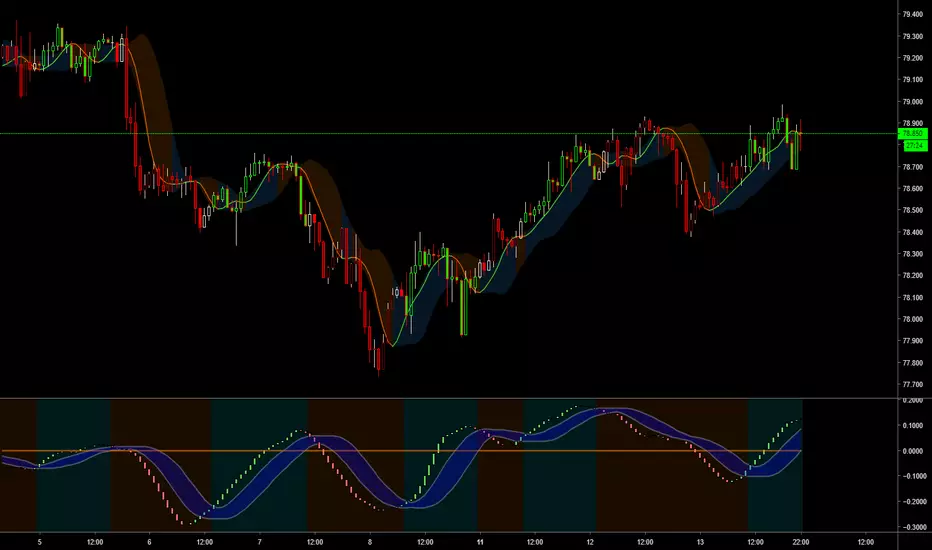Click the 78.600 price axis label
This screenshot has height=550, width=932.
click(912, 188)
